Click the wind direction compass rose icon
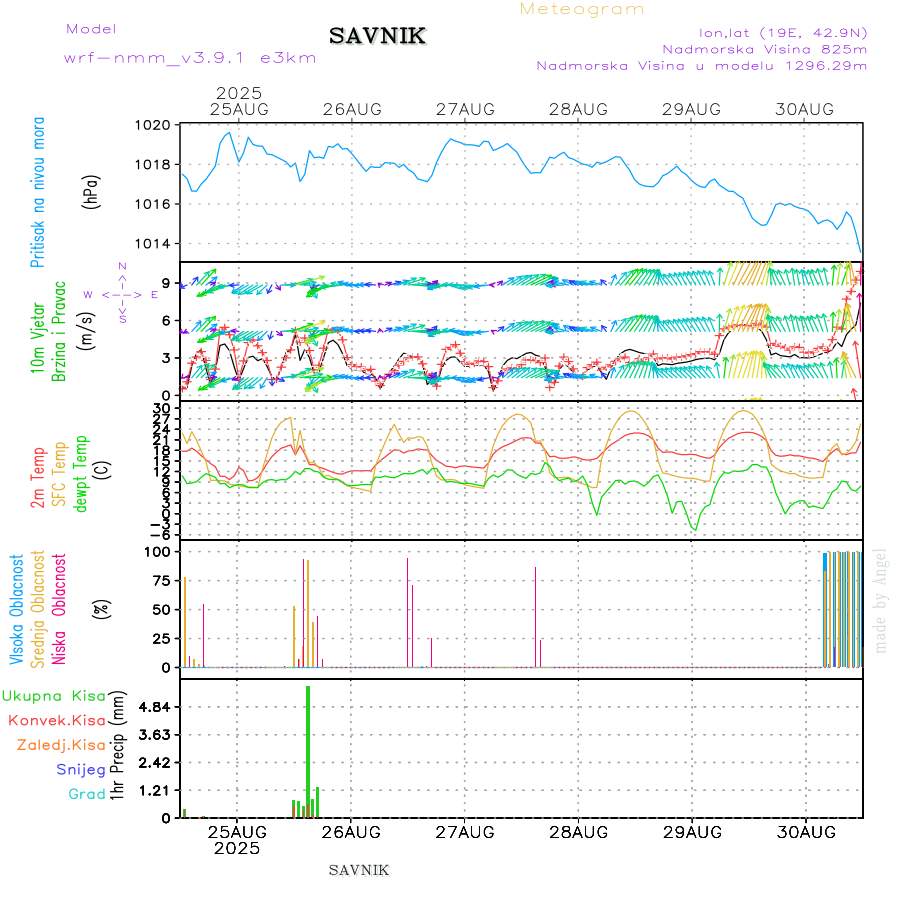 (122, 294)
